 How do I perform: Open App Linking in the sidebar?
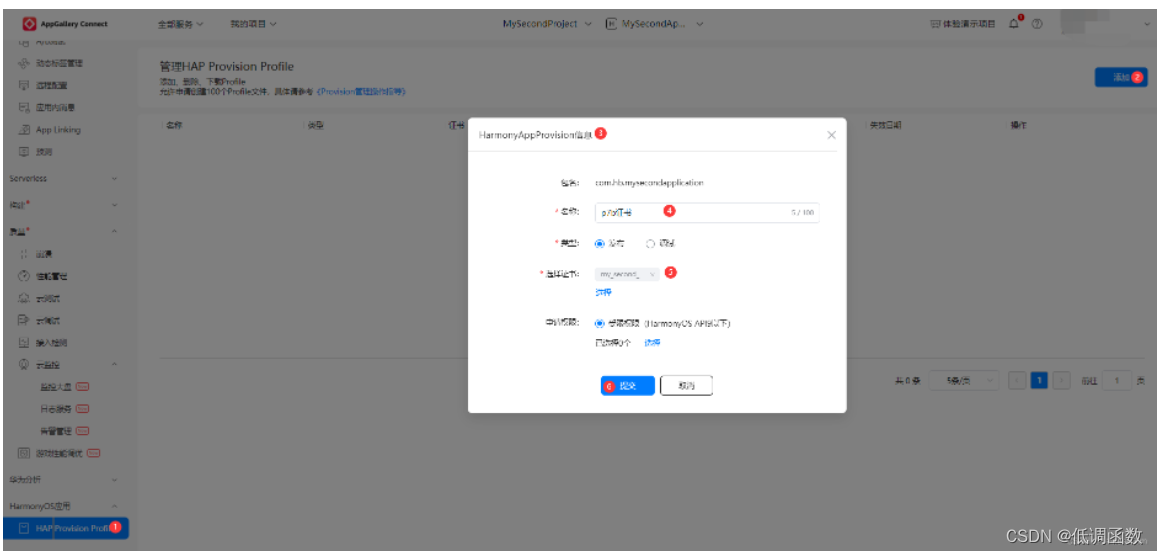(x=58, y=130)
